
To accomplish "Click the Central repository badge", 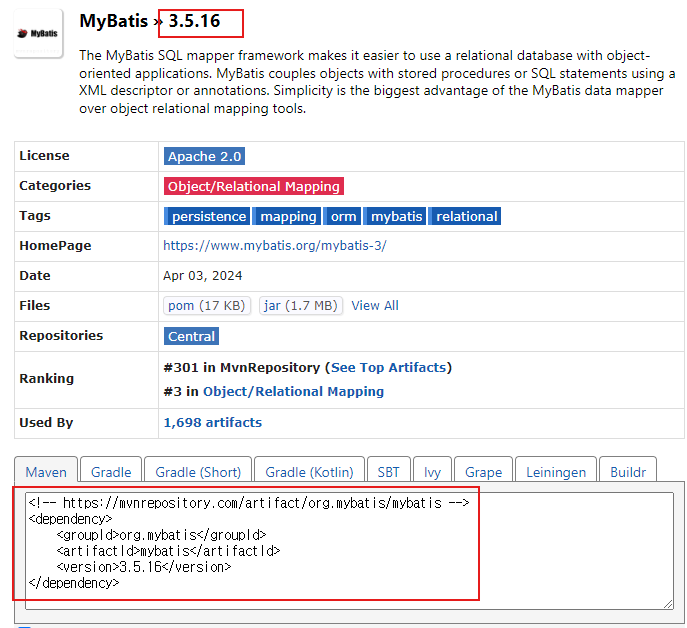I will click(191, 336).
